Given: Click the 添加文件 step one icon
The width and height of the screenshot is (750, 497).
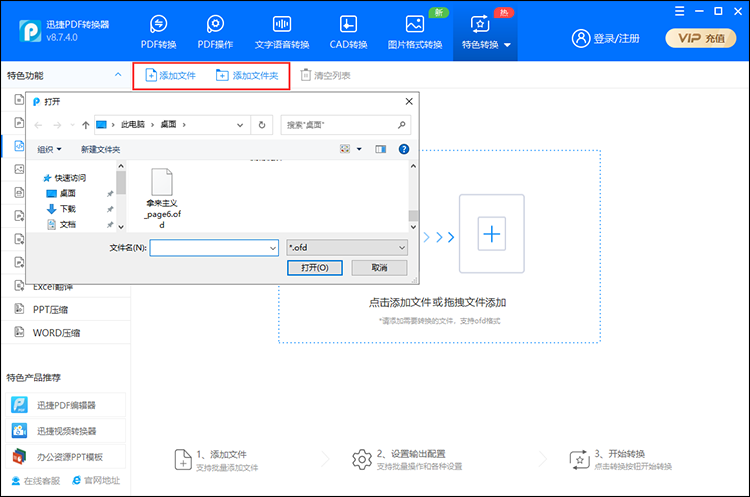Looking at the screenshot, I should (183, 460).
